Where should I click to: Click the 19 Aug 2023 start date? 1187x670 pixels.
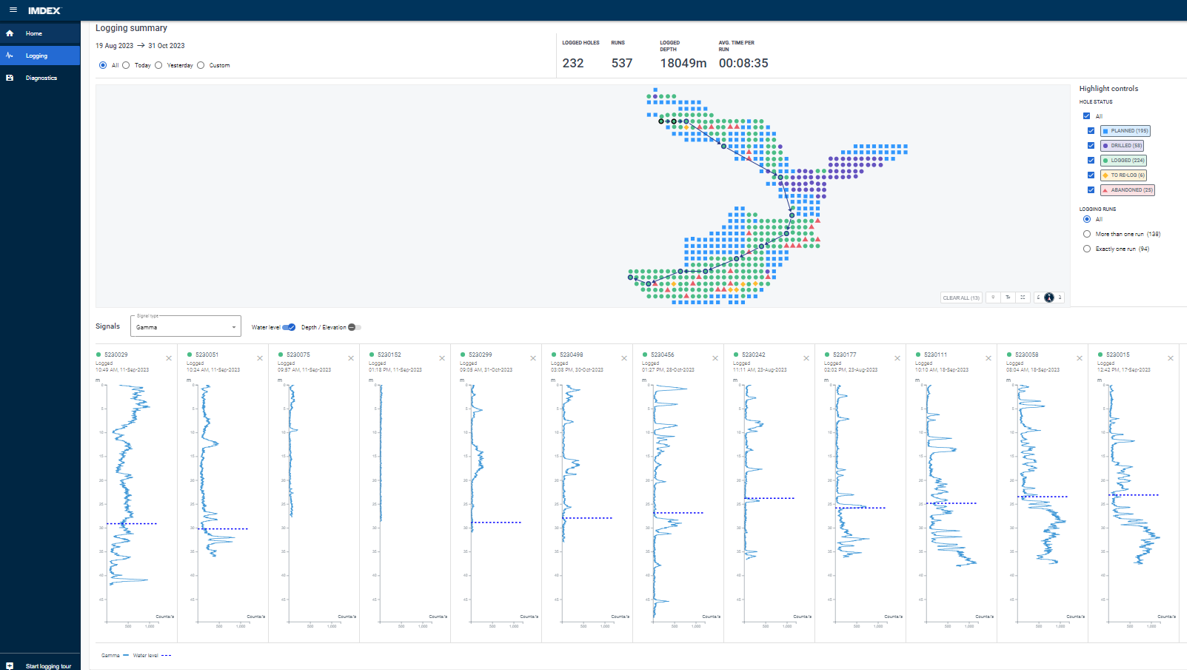114,45
